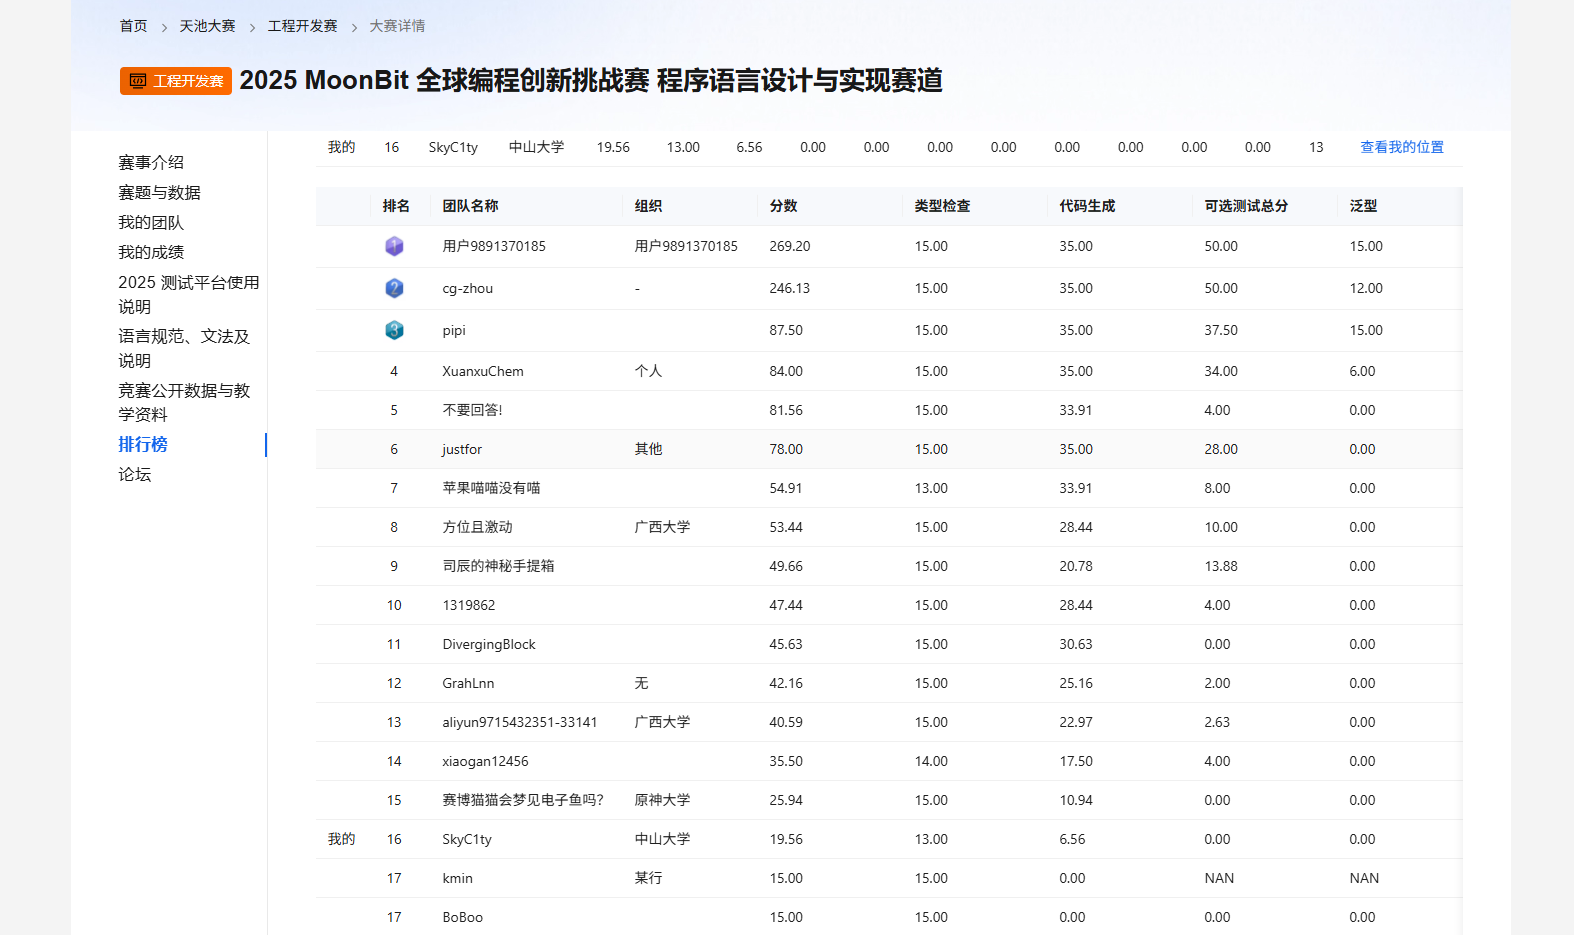Select the 排行榜 sidebar tab
The width and height of the screenshot is (1574, 935).
click(x=143, y=444)
